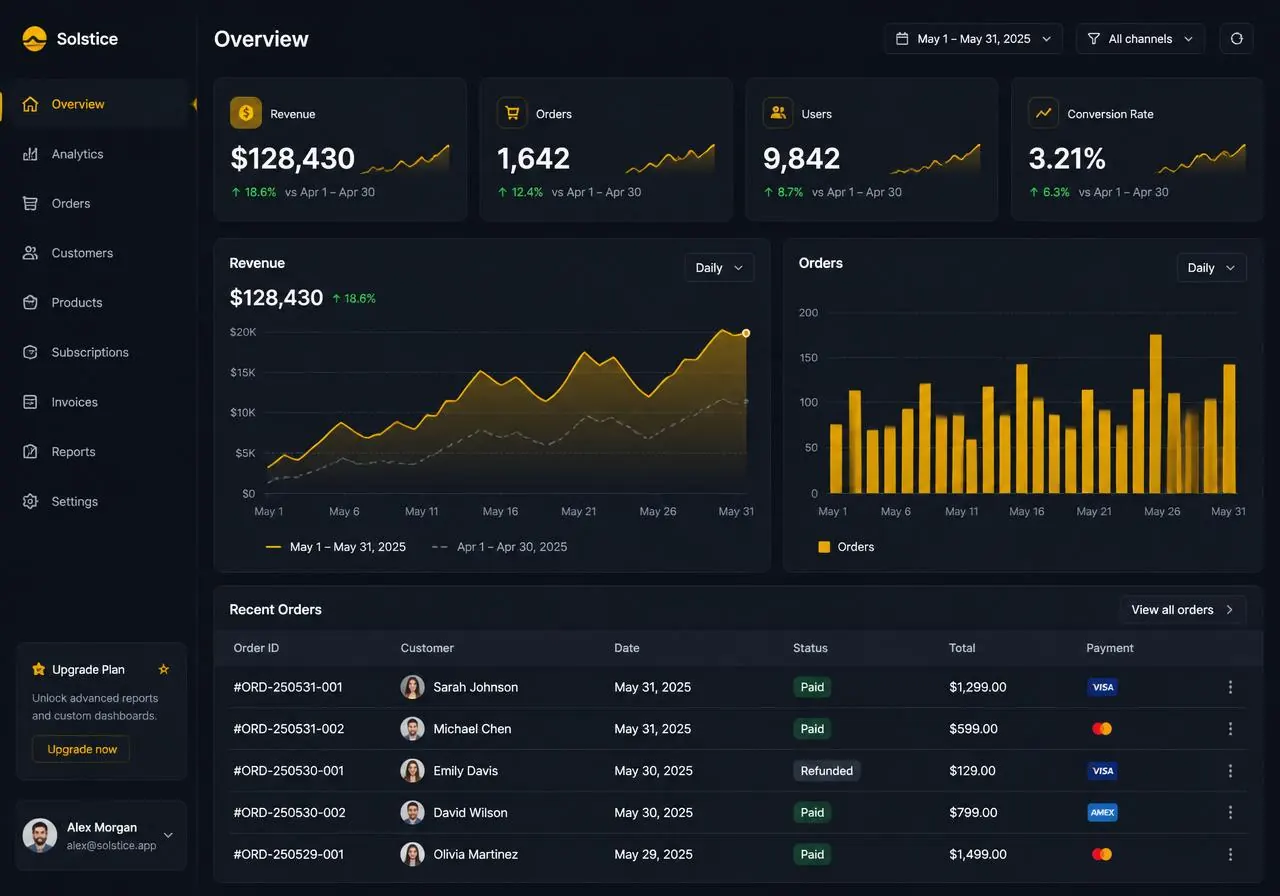This screenshot has height=896, width=1280.
Task: Click the Status column header
Action: tap(810, 648)
